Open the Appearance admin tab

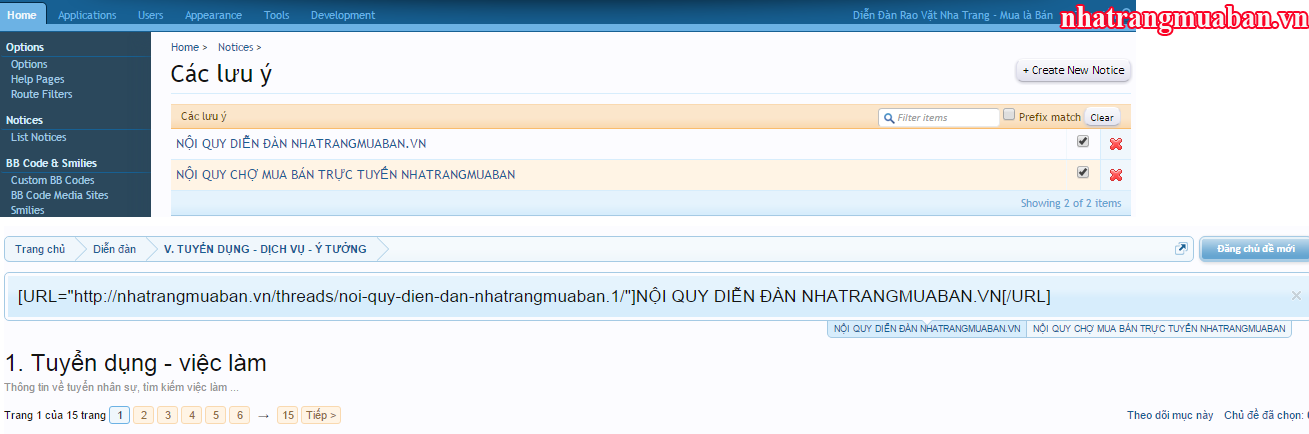pyautogui.click(x=213, y=15)
